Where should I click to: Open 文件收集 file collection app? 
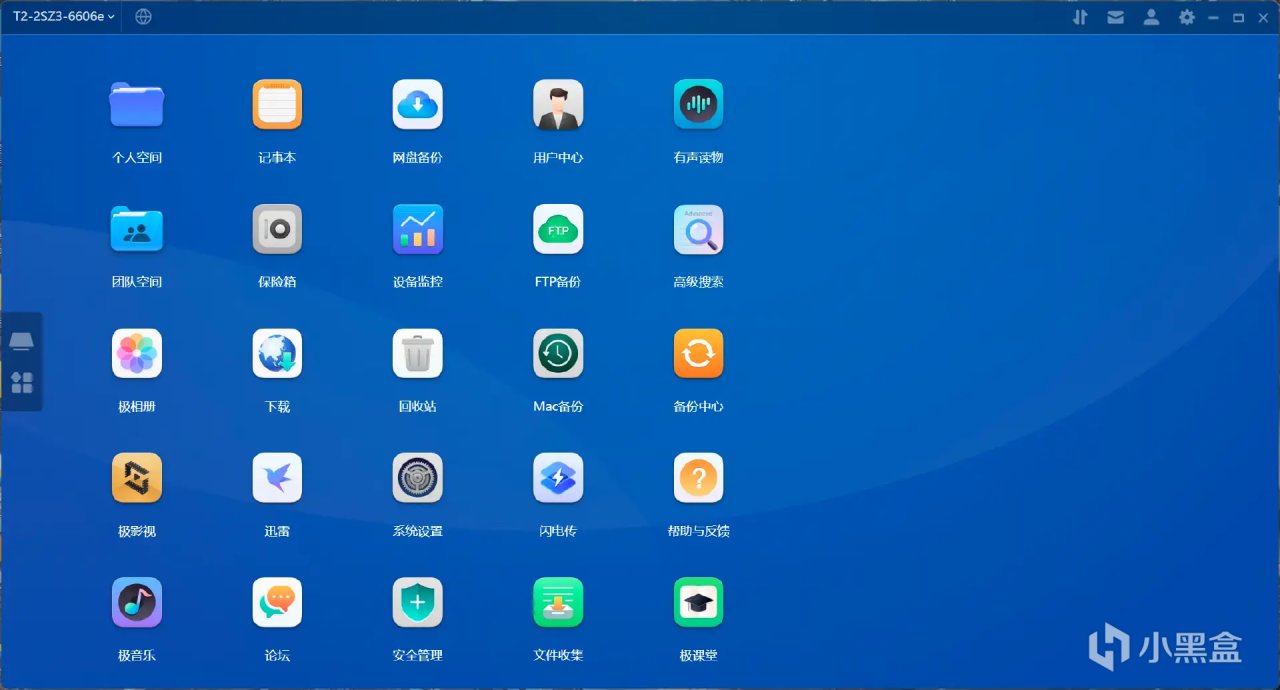tap(558, 602)
